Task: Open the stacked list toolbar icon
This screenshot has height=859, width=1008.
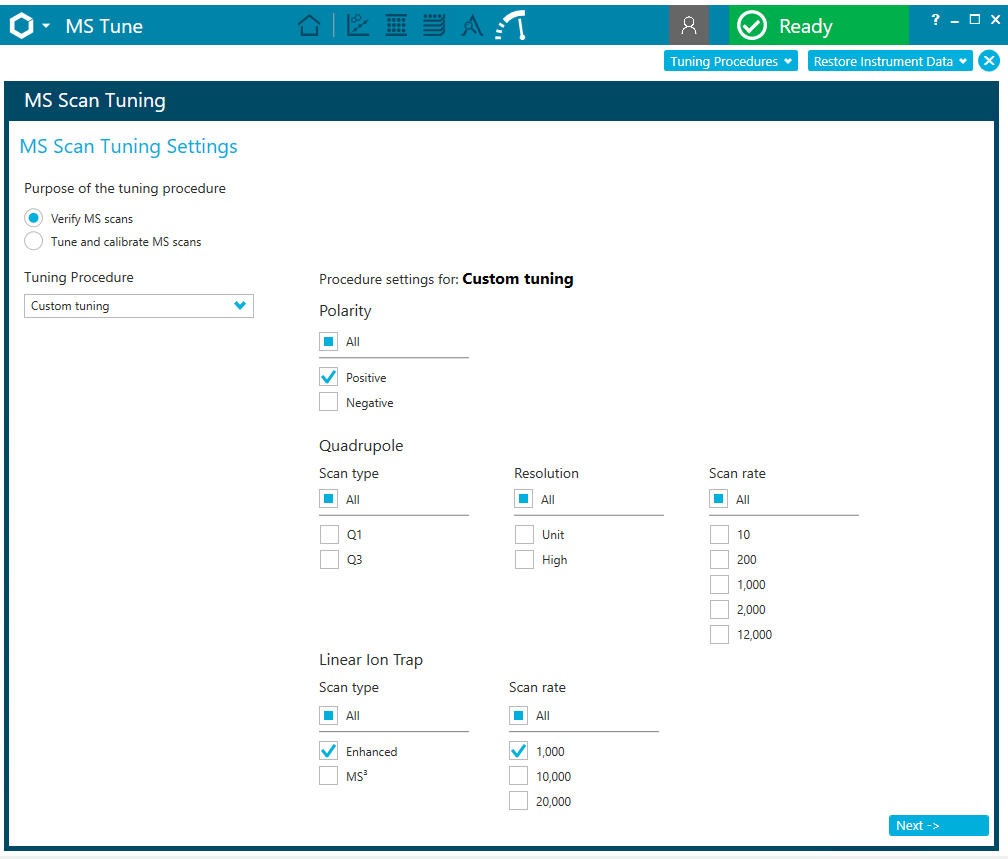Action: (x=433, y=26)
